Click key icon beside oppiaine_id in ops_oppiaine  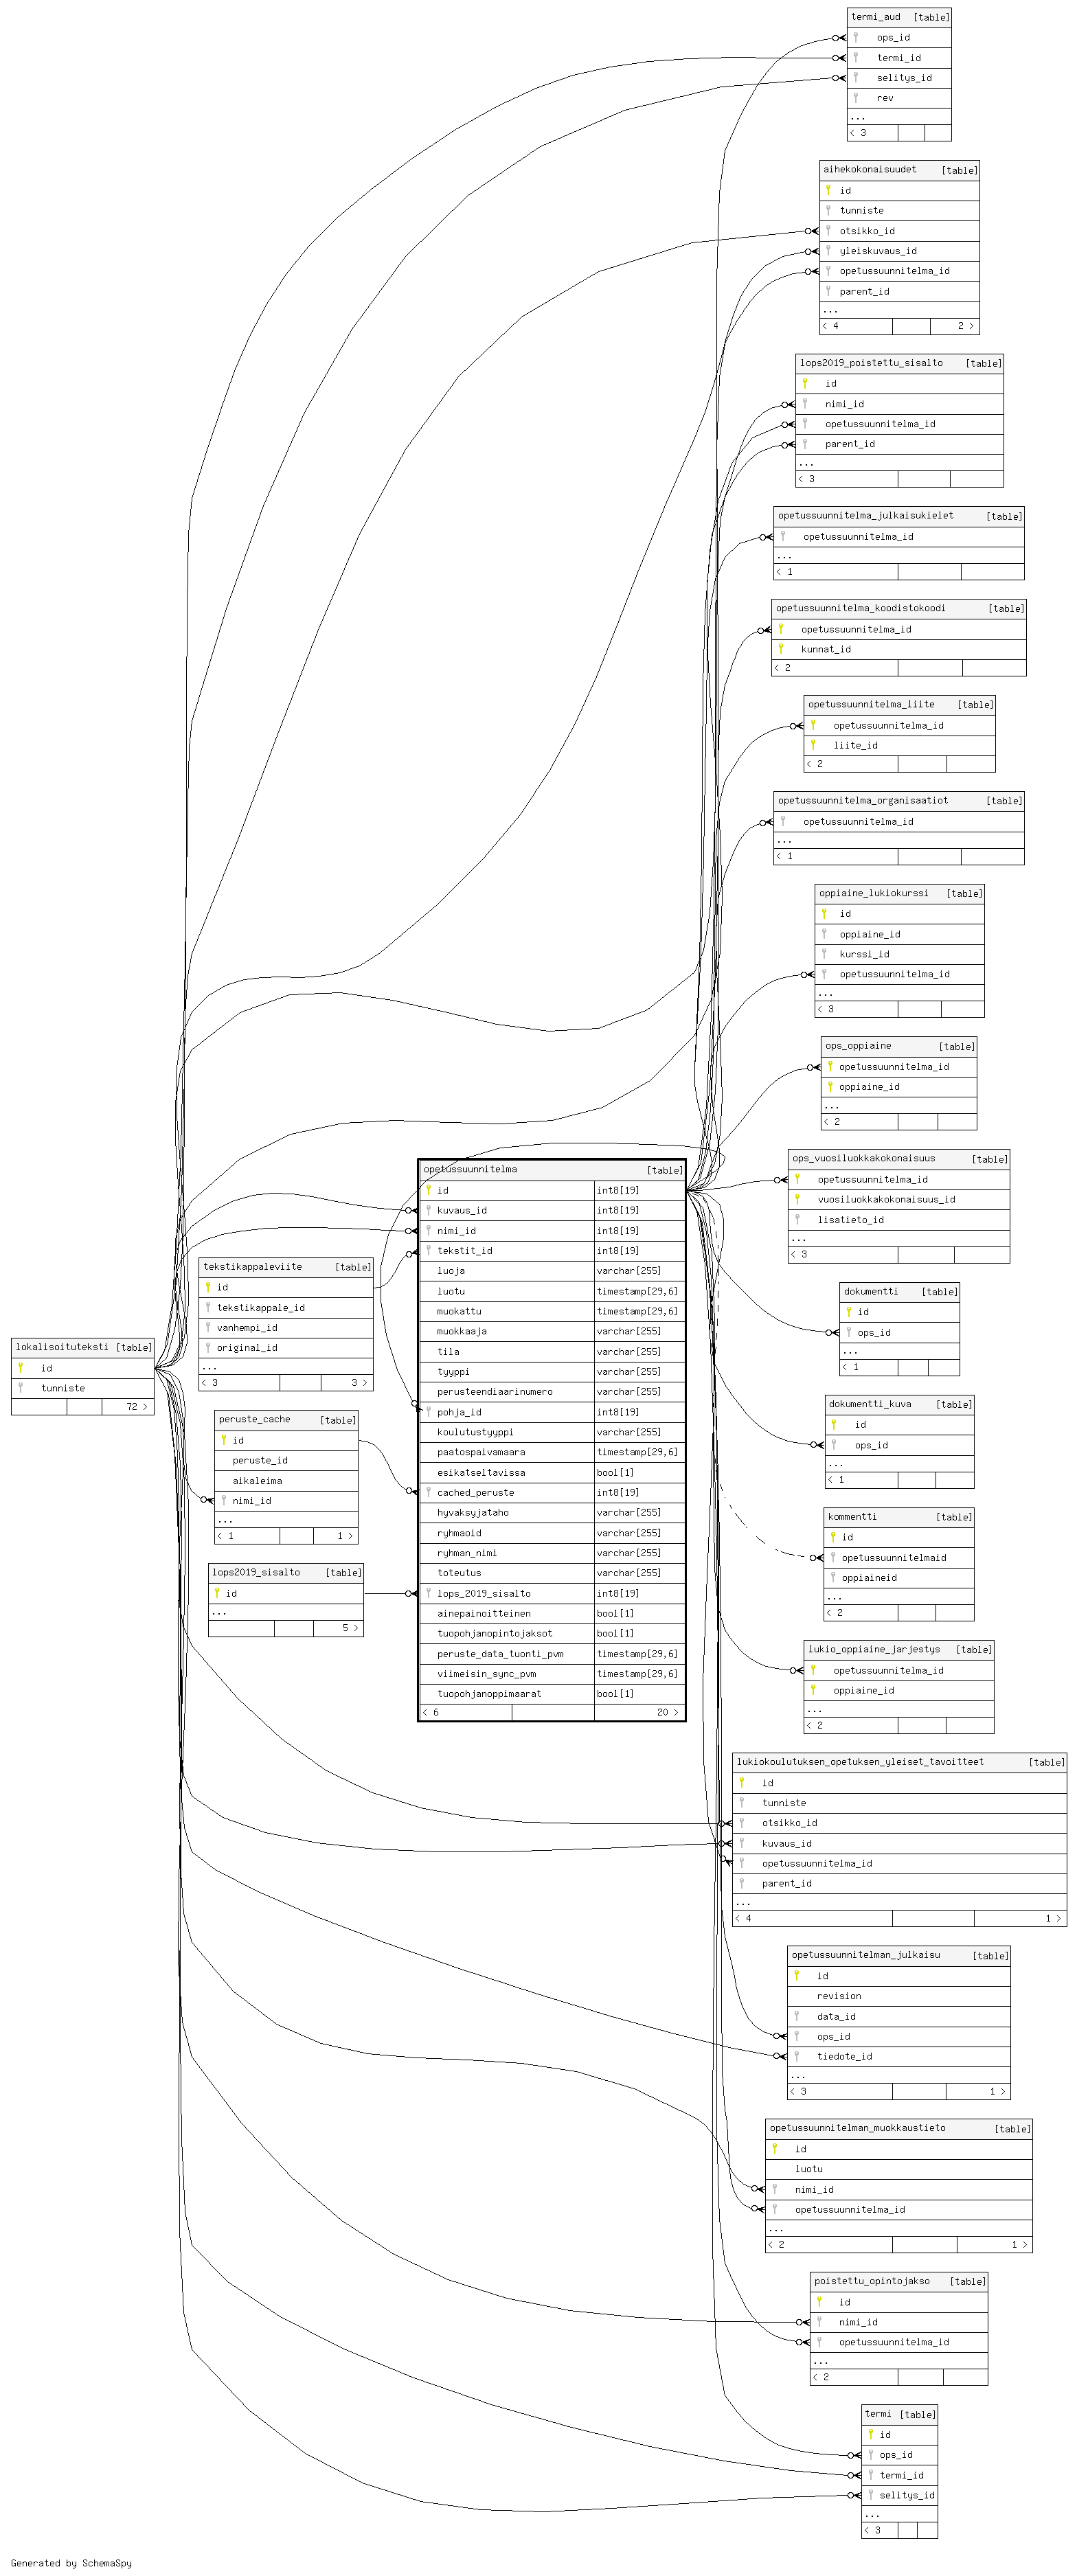830,1087
